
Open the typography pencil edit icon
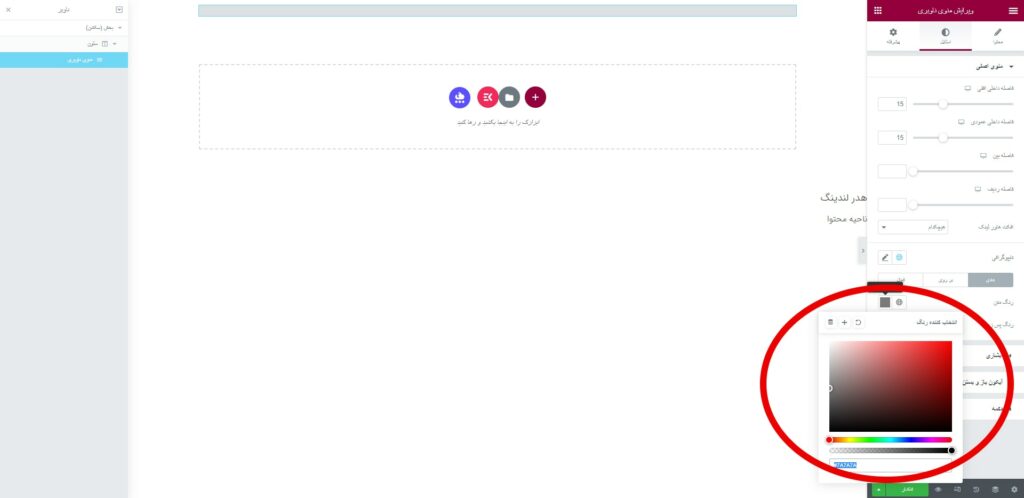click(x=885, y=257)
